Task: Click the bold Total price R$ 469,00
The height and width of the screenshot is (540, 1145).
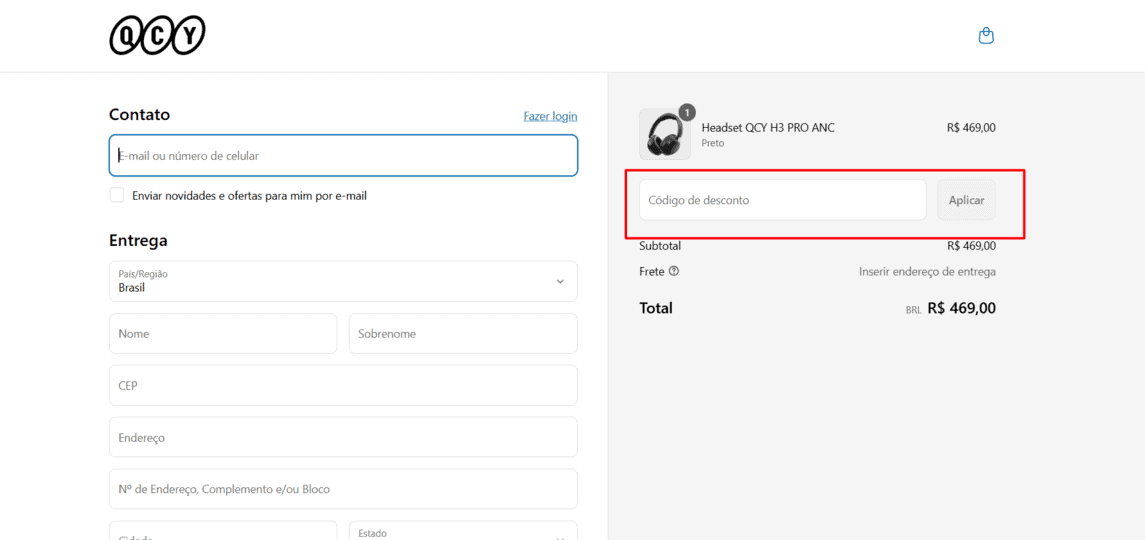Action: pyautogui.click(x=961, y=308)
